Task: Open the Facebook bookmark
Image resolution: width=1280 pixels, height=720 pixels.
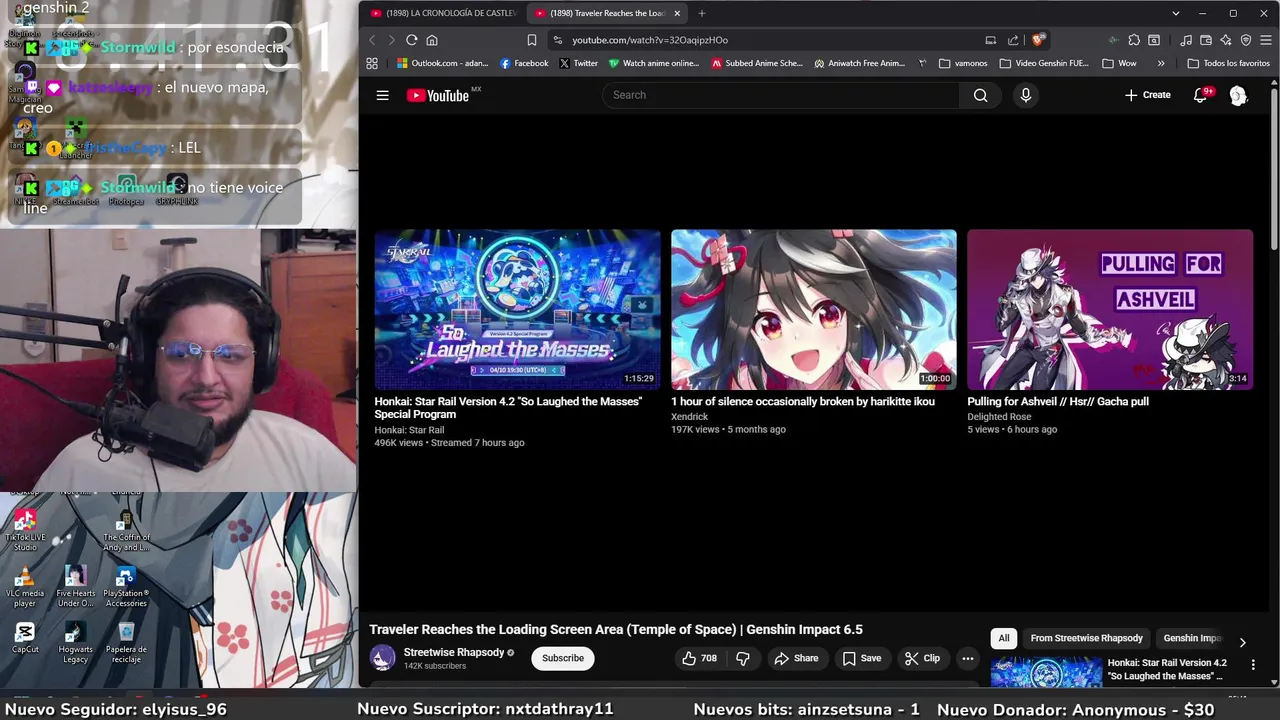Action: click(523, 63)
